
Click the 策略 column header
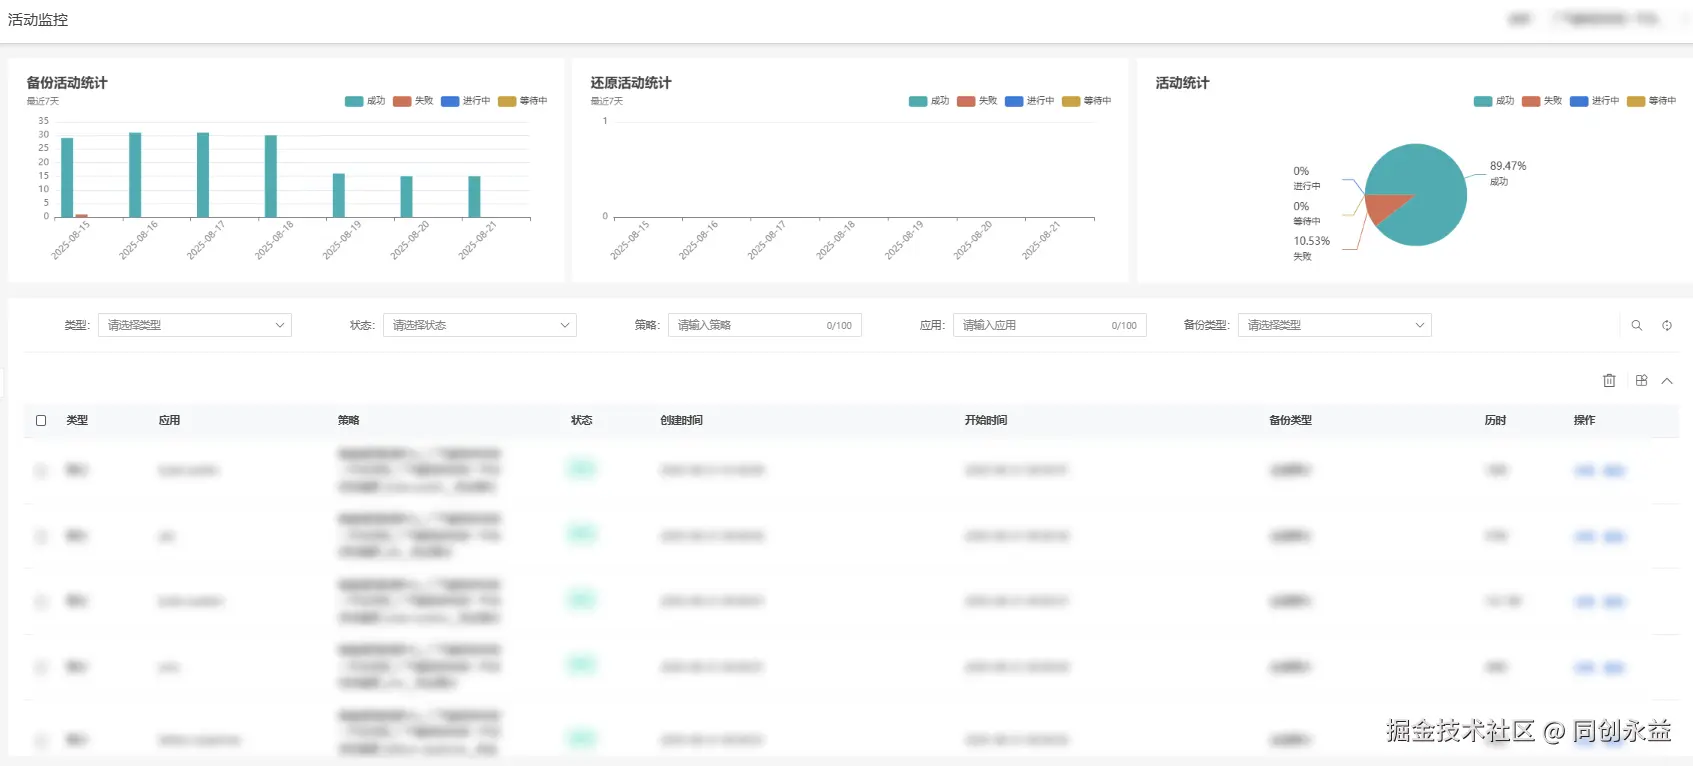349,420
